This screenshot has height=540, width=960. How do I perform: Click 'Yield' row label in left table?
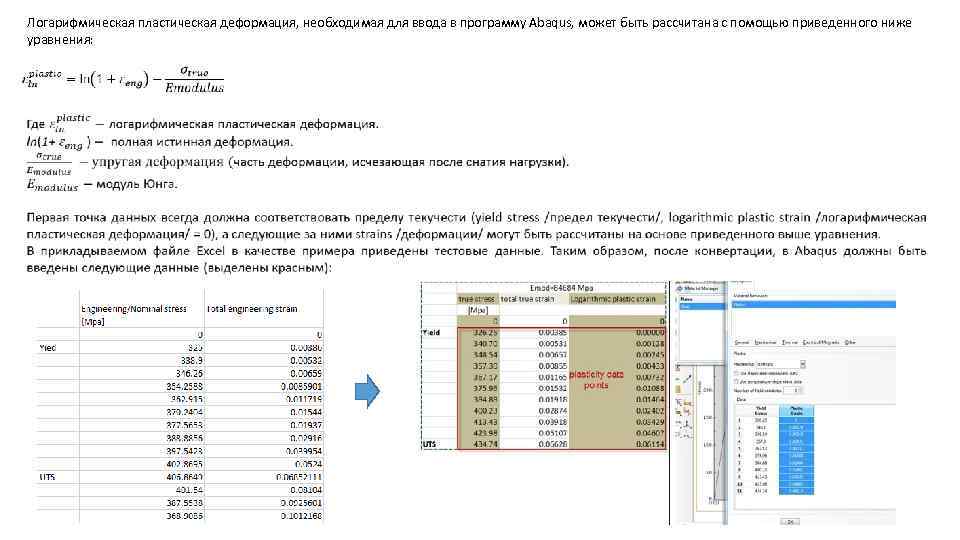click(48, 348)
